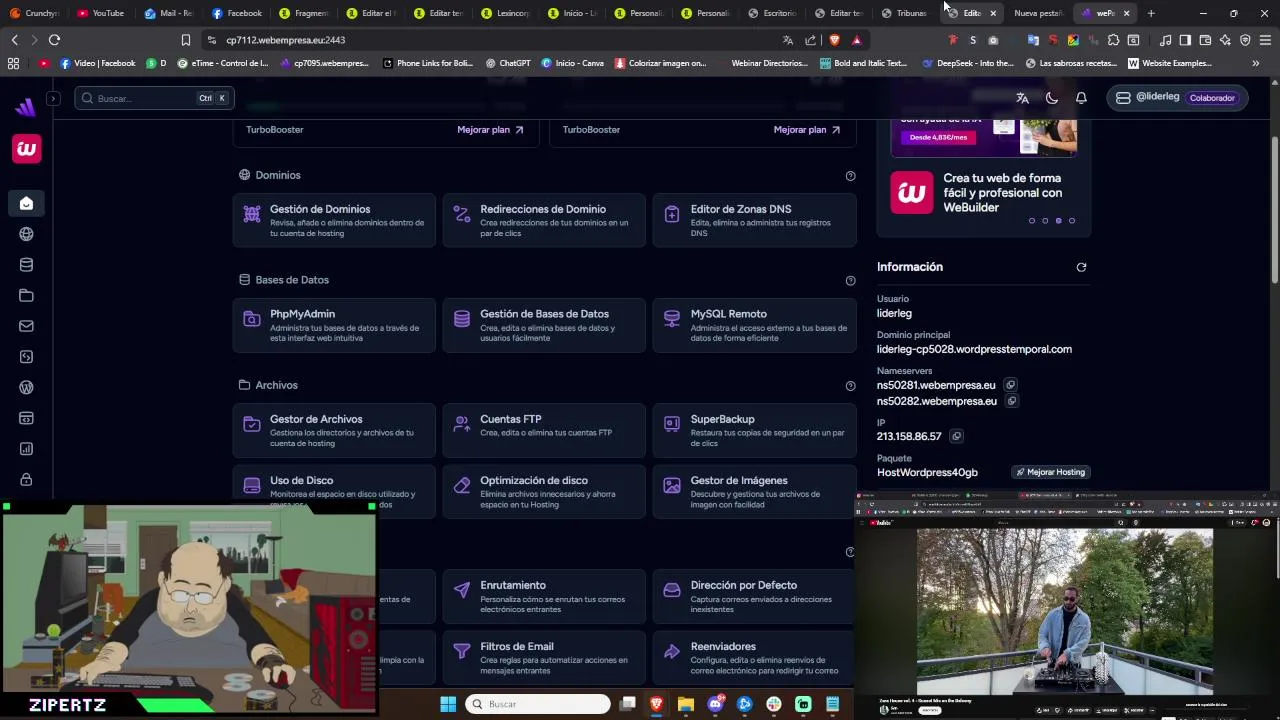Open Editor de Zonas DNS card

pos(755,220)
